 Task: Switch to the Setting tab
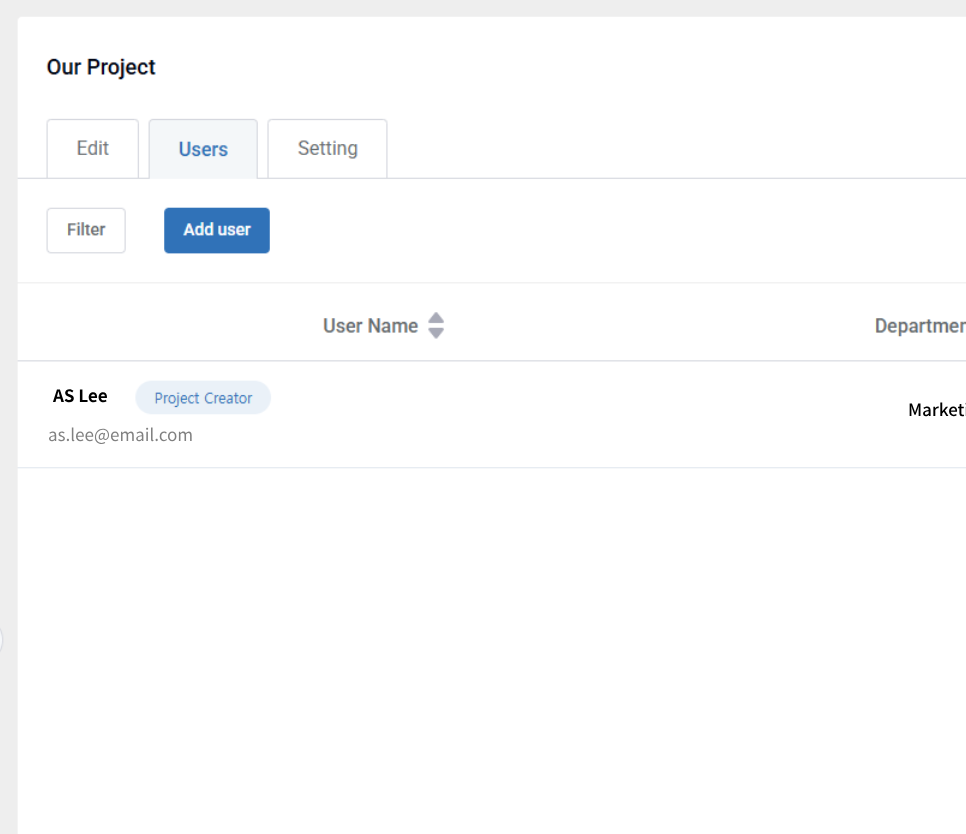pyautogui.click(x=327, y=149)
